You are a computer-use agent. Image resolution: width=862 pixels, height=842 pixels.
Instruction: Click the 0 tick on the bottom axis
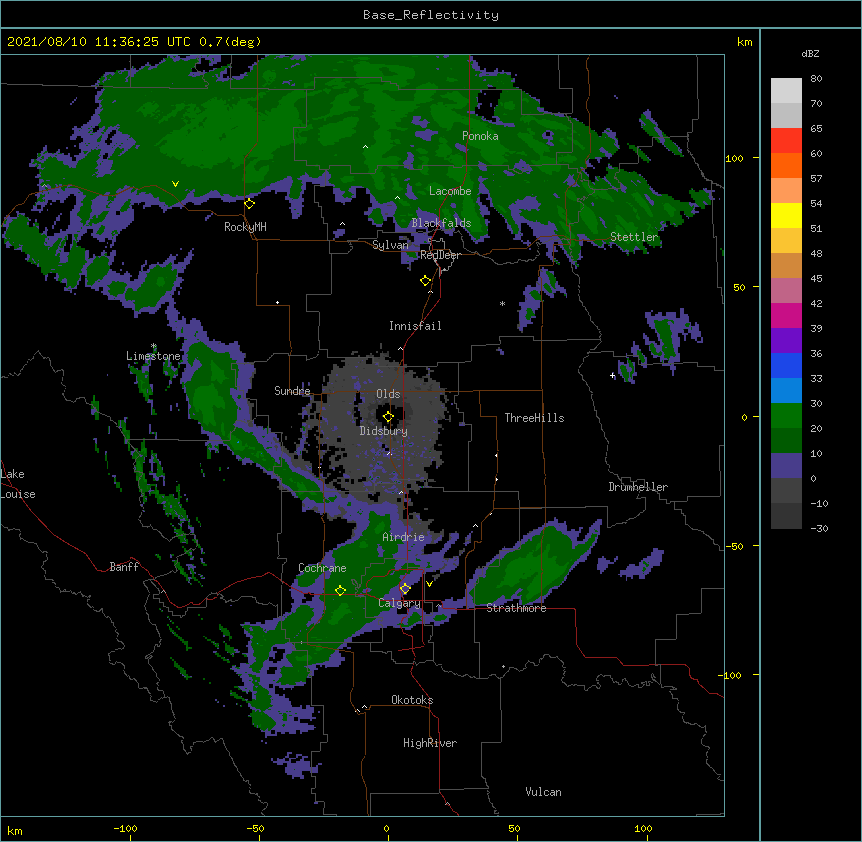coord(386,828)
